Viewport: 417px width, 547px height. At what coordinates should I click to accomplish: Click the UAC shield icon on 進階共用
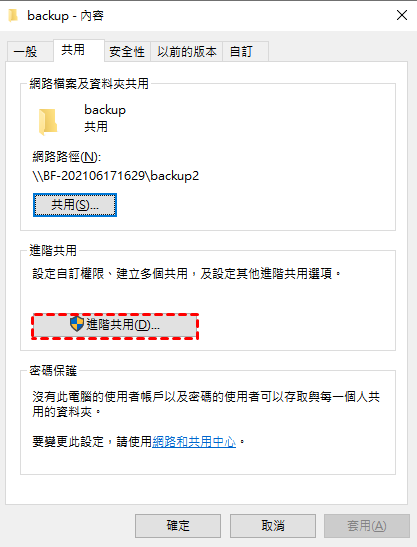click(77, 324)
